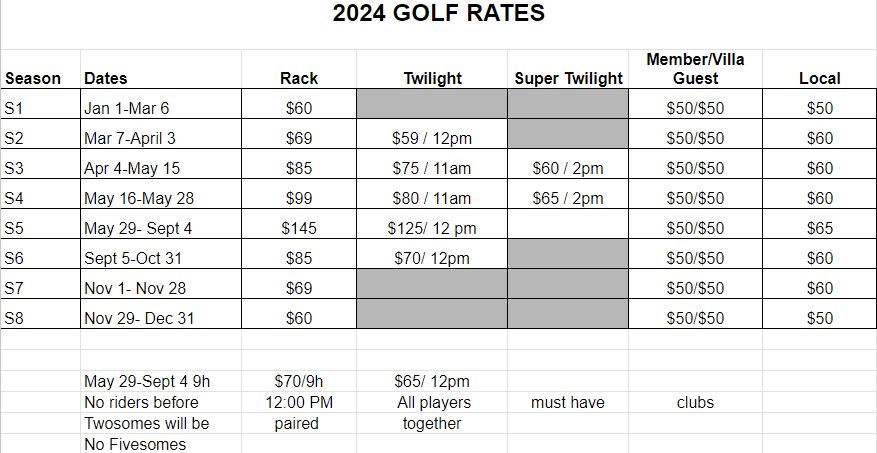Click the No riders before cell
The image size is (877, 453).
pos(142,402)
